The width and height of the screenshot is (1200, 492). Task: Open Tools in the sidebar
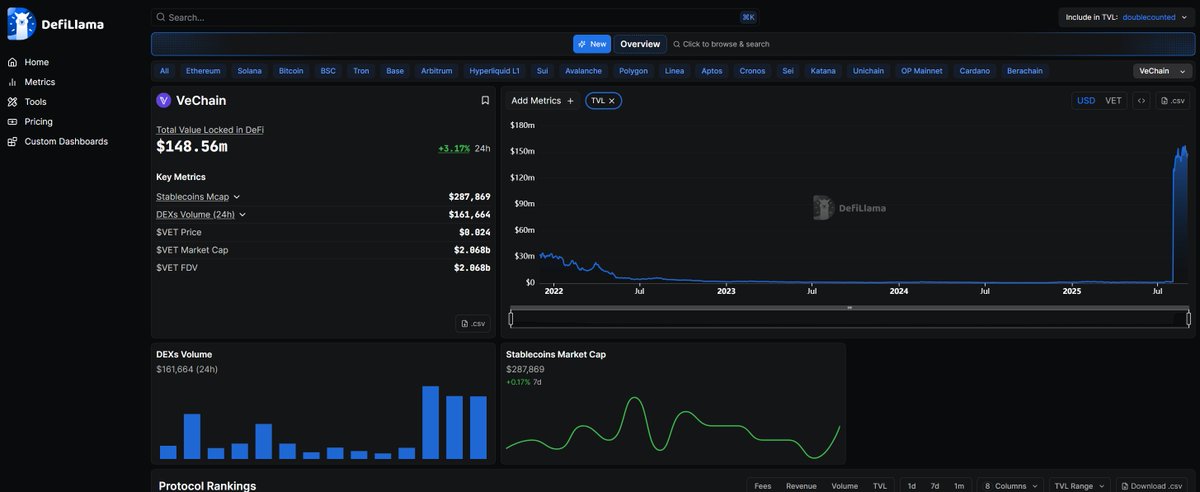pos(35,102)
